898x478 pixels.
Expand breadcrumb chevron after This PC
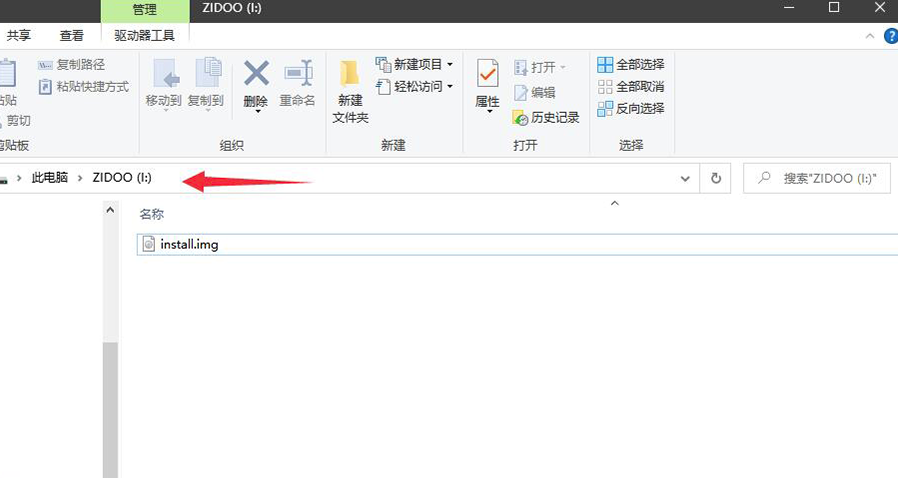click(80, 178)
